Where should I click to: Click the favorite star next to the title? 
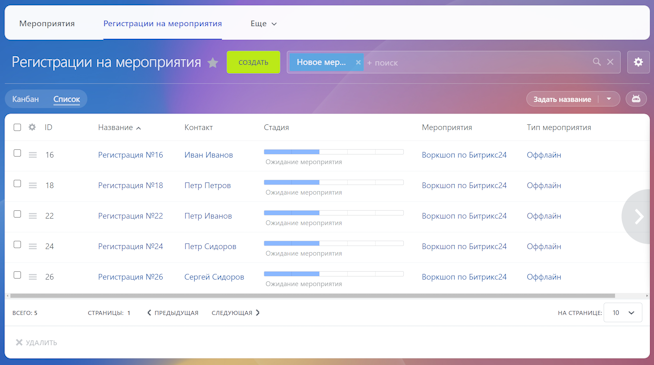pyautogui.click(x=213, y=63)
